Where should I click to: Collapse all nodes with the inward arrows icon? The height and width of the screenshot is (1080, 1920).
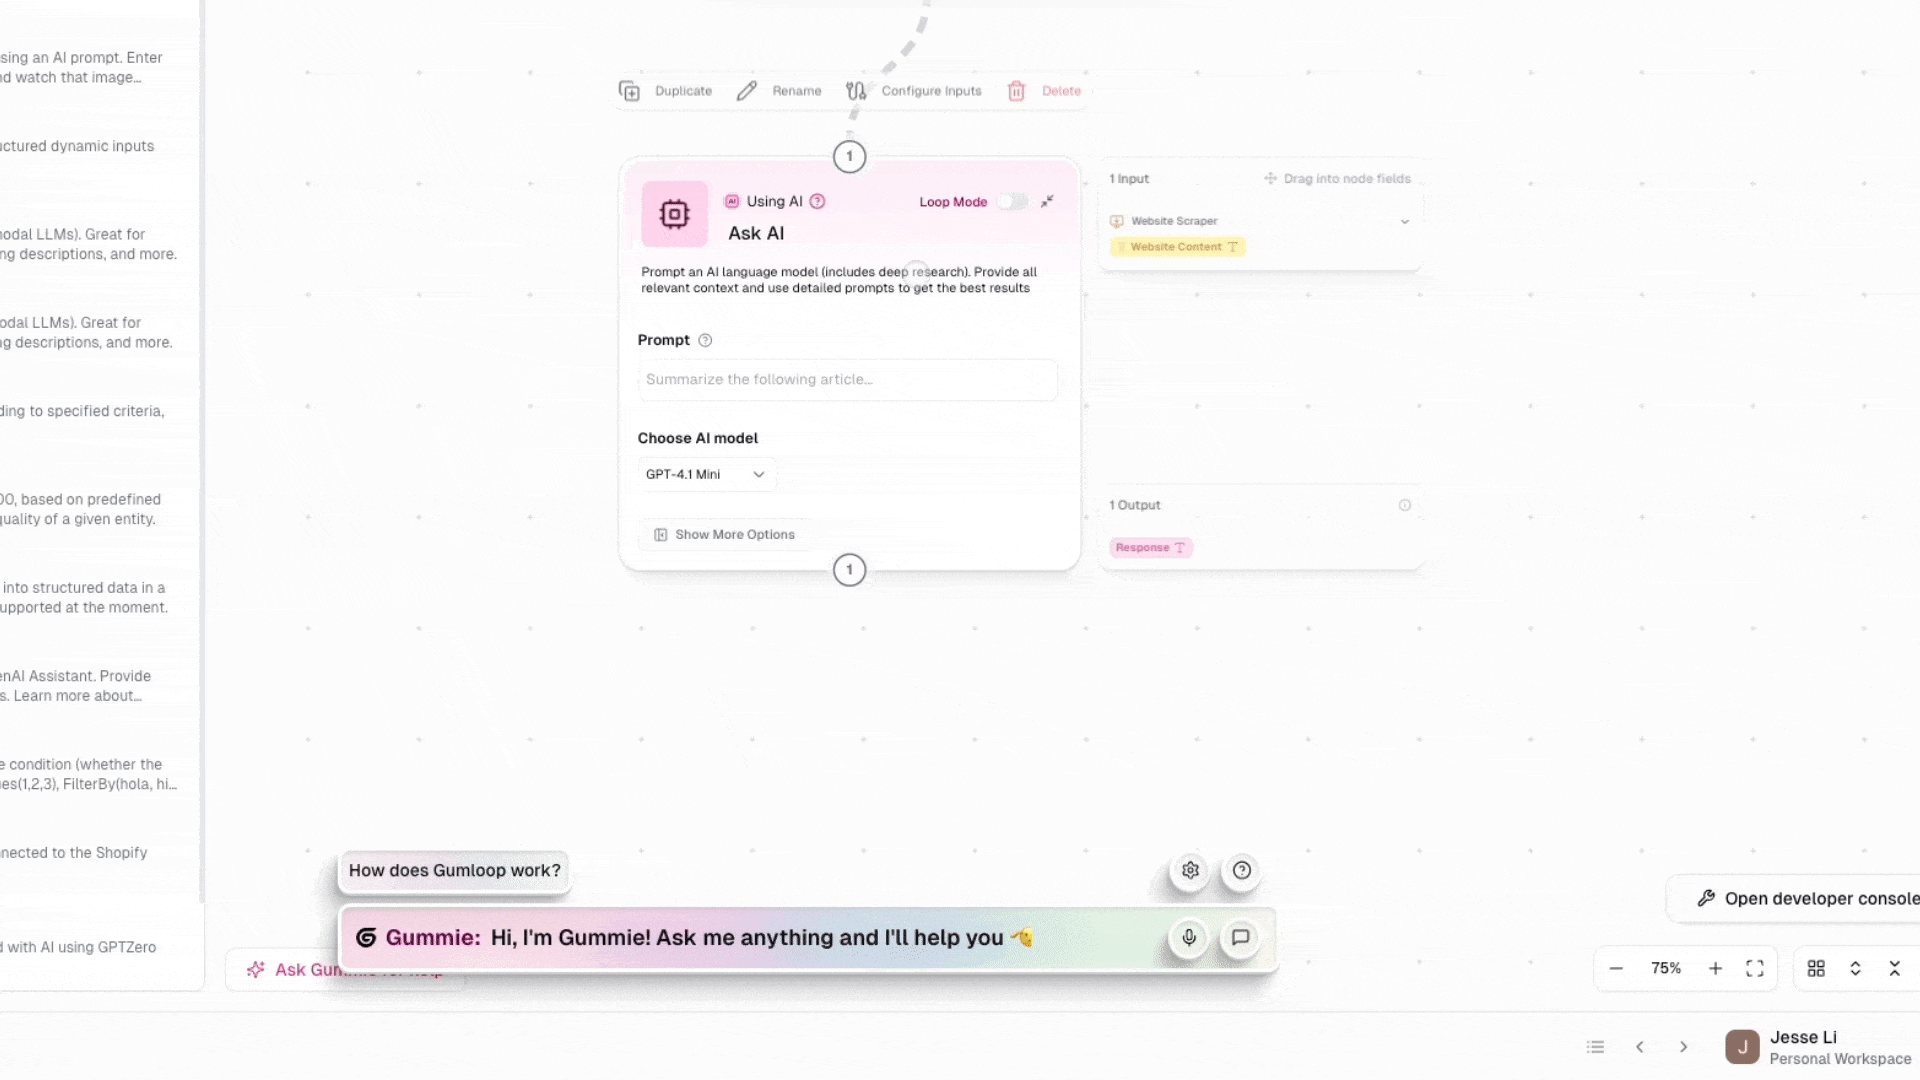click(x=1894, y=968)
